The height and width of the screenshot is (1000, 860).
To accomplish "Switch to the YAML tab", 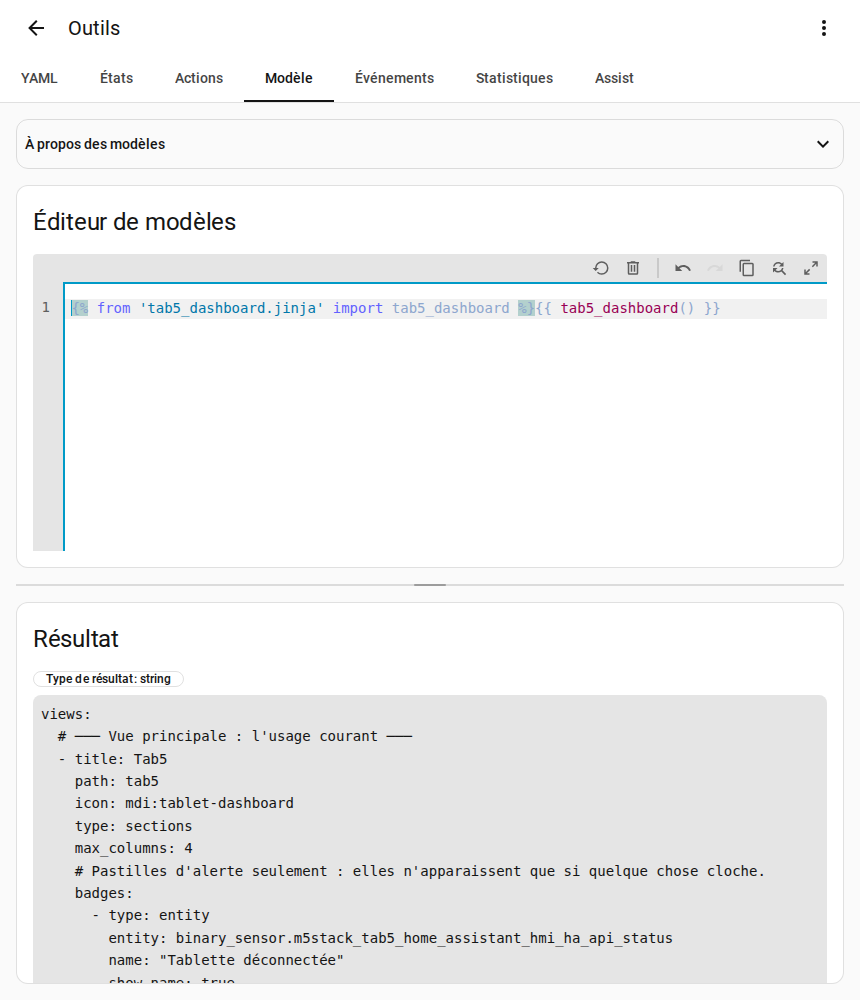I will coord(39,78).
